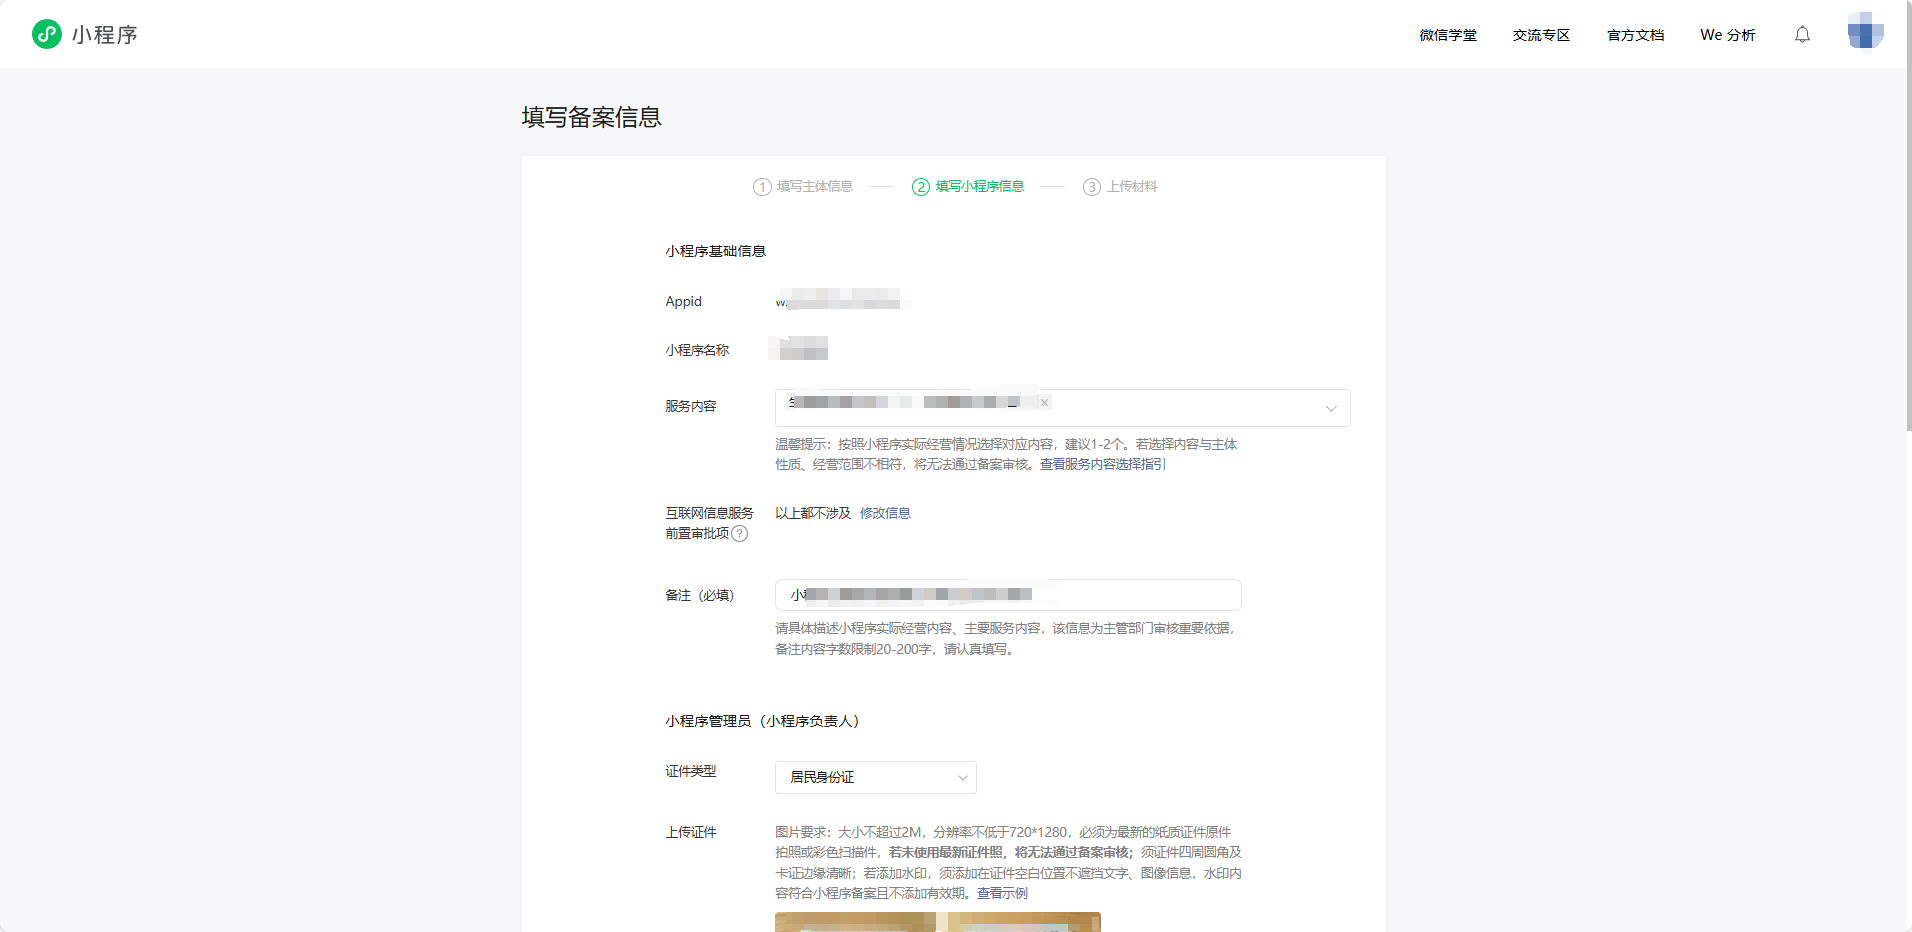
Task: Click the green 小程序 logo icon
Action: [x=46, y=33]
